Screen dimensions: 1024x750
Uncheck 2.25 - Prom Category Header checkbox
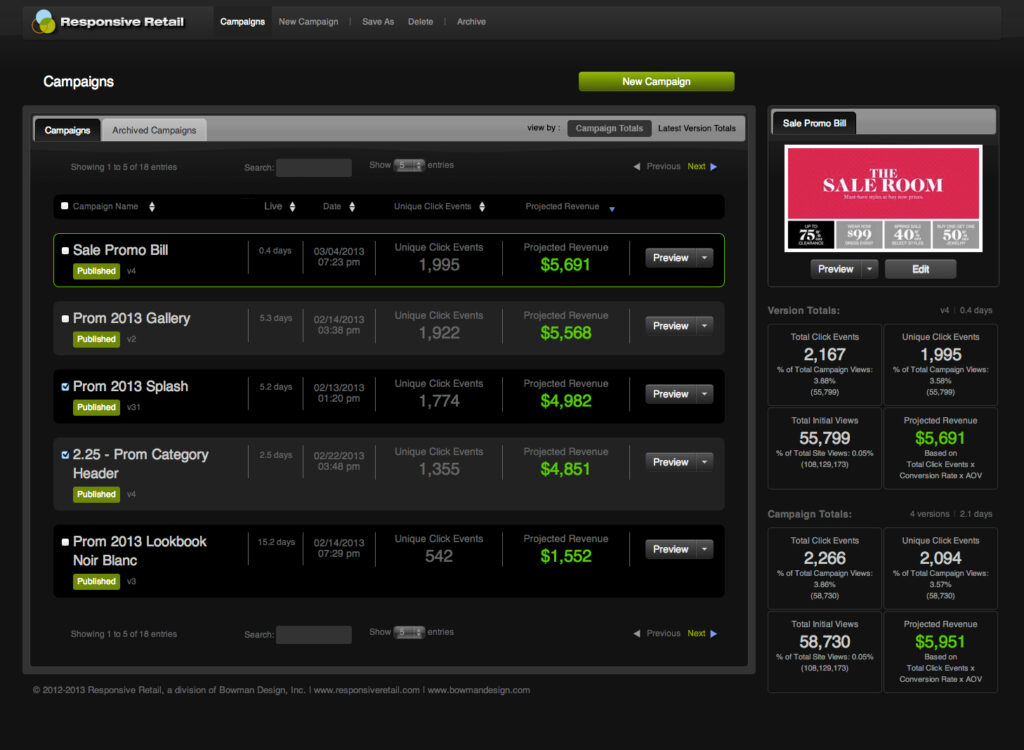point(65,455)
